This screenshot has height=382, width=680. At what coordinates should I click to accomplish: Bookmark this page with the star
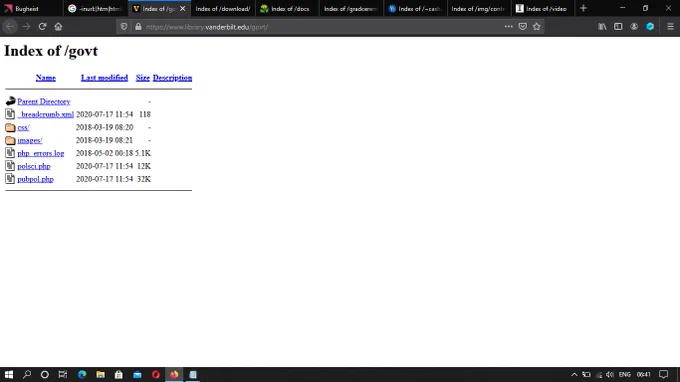[x=537, y=26]
